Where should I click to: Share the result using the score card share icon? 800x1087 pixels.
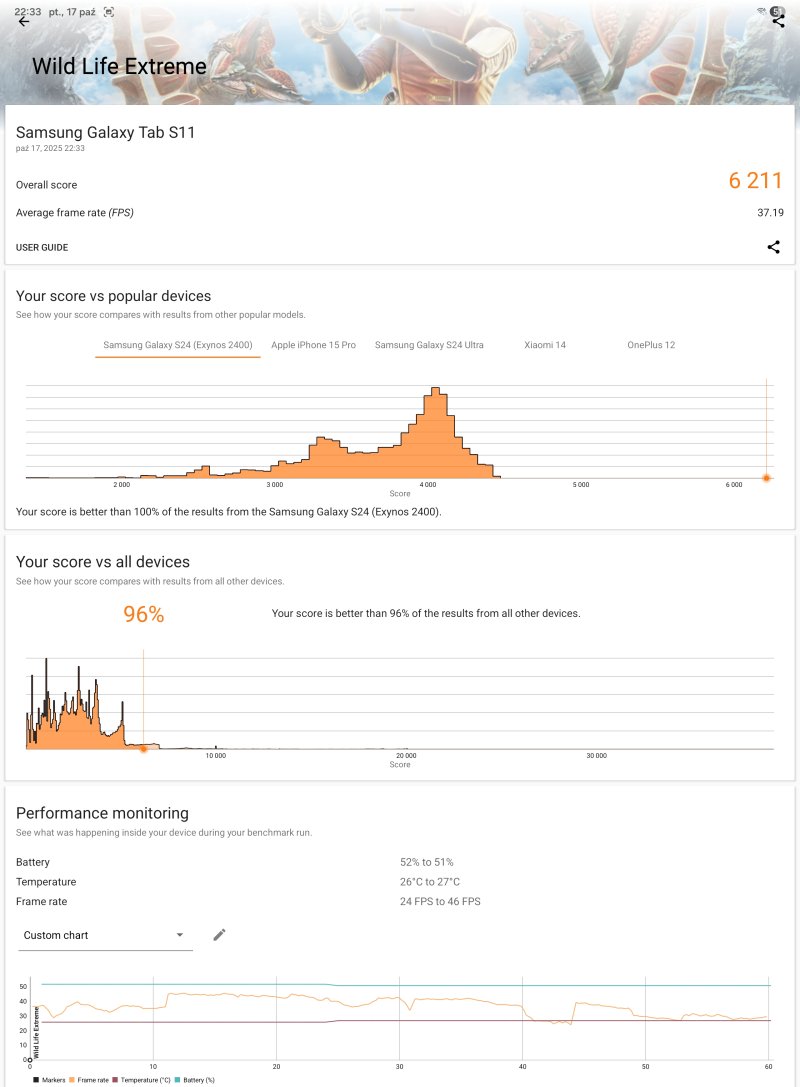point(773,247)
